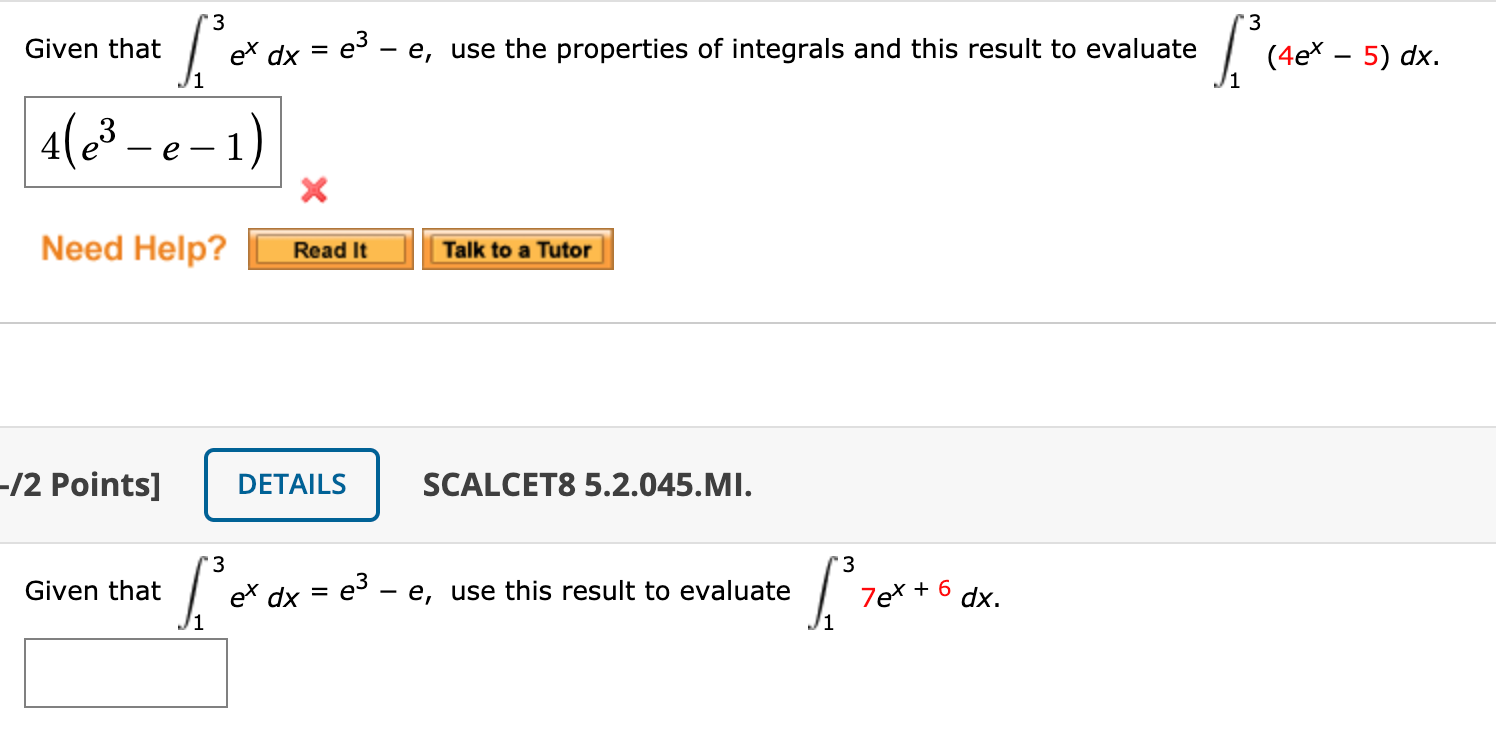Image resolution: width=1496 pixels, height=738 pixels.
Task: Click the e³ − e result in the first problem
Action: (x=373, y=48)
